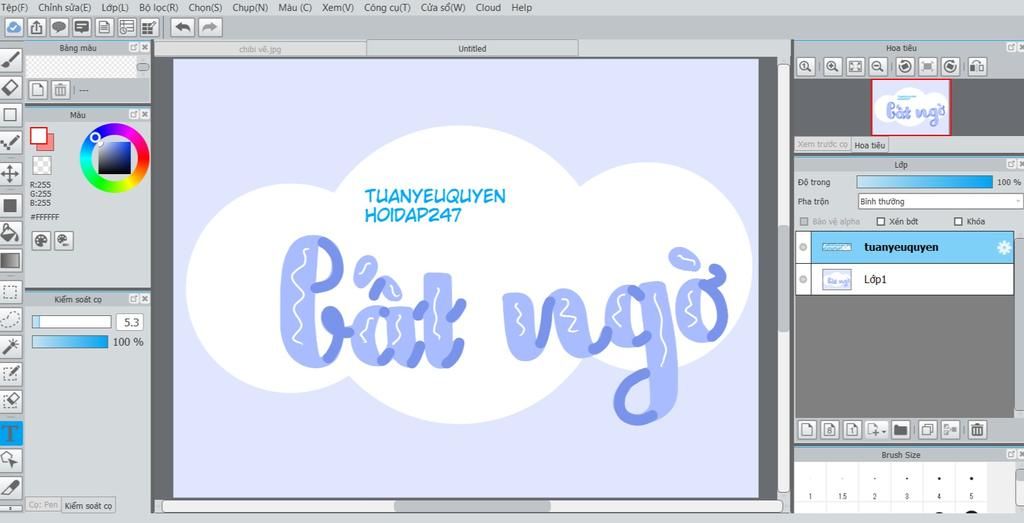This screenshot has height=523, width=1024.
Task: Click the speech bubble comment icon
Action: pyautogui.click(x=59, y=27)
